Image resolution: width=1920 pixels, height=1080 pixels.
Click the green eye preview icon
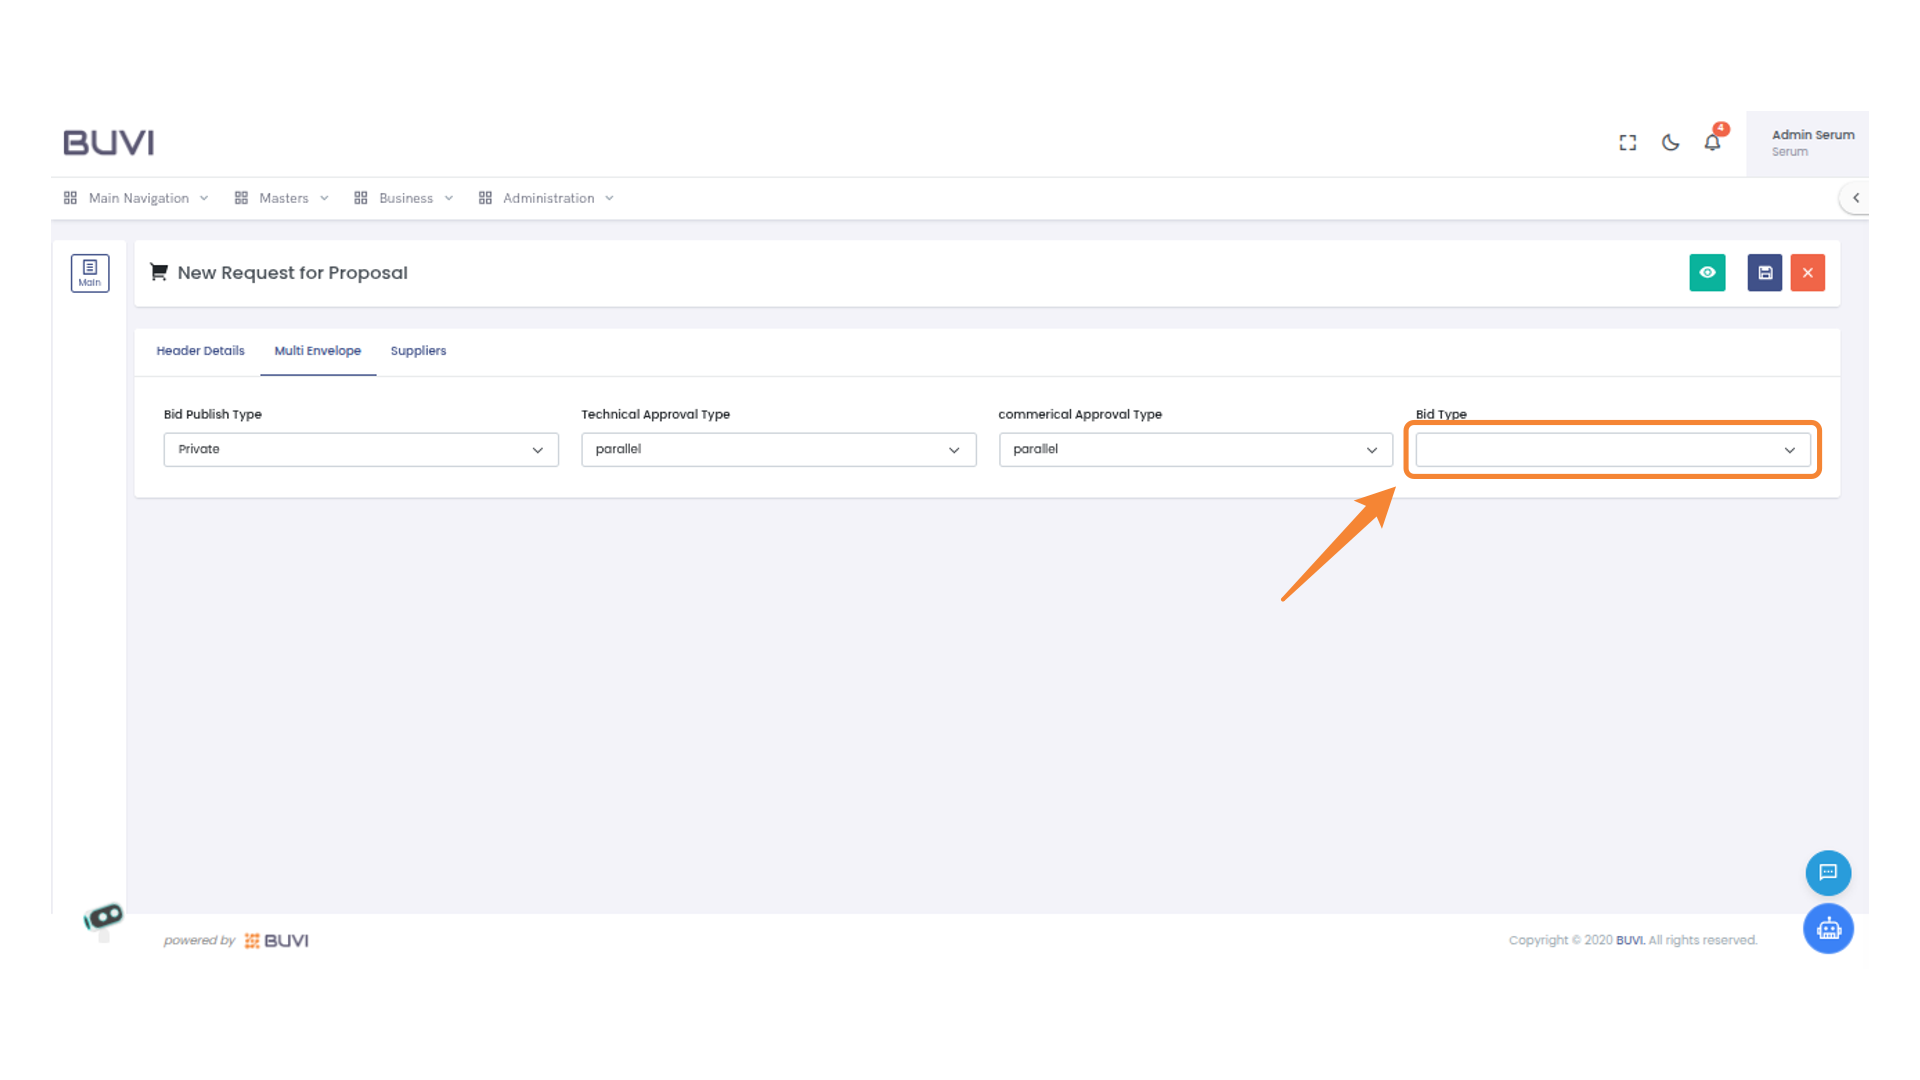click(1707, 272)
